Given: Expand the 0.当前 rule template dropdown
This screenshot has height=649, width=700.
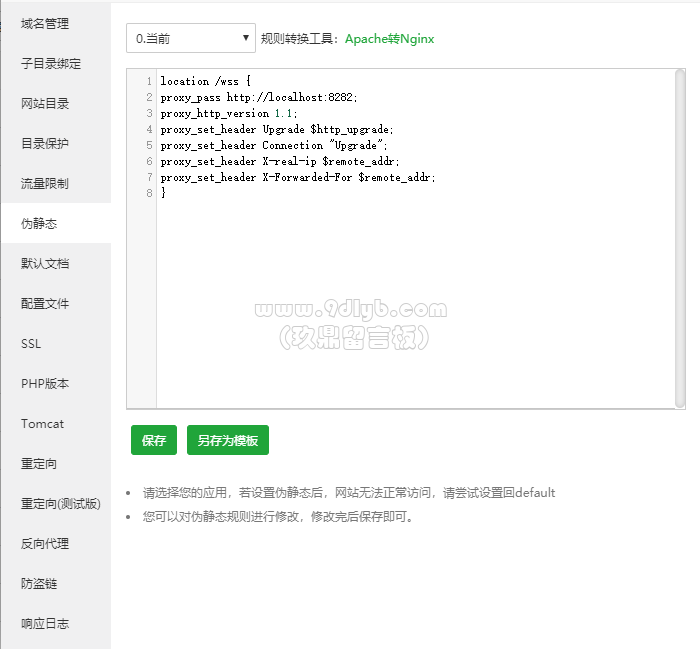Looking at the screenshot, I should pos(191,38).
